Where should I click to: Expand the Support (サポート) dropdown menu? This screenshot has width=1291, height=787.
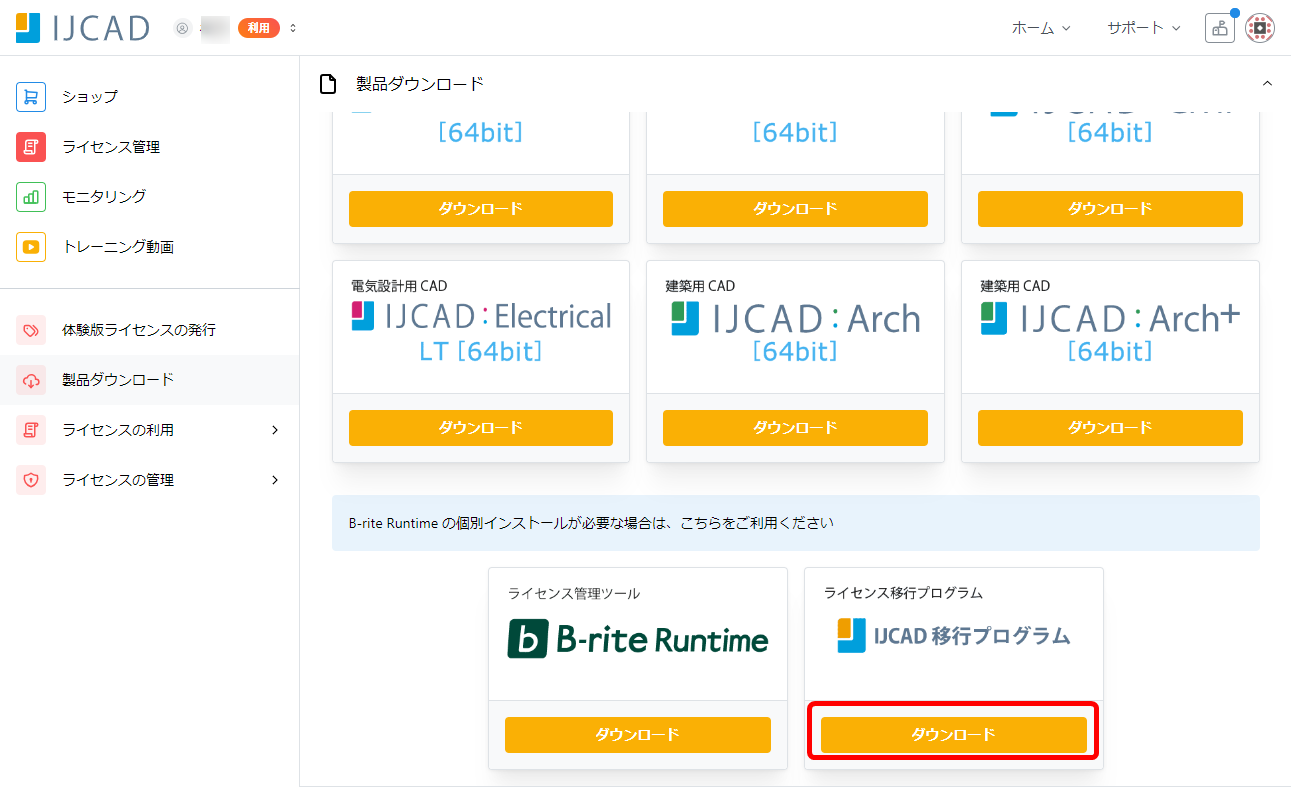click(1143, 28)
